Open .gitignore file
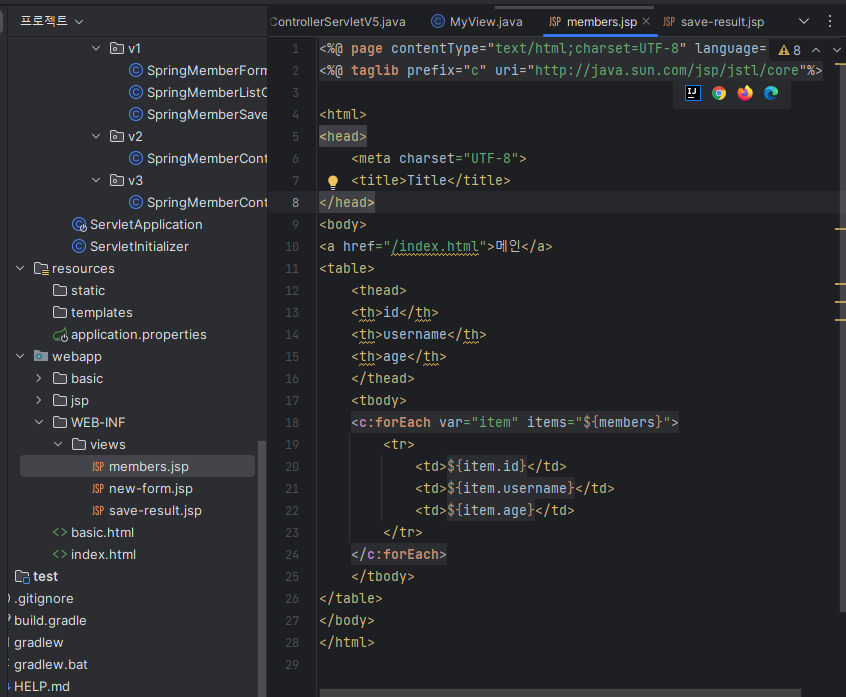This screenshot has height=697, width=846. [x=40, y=598]
